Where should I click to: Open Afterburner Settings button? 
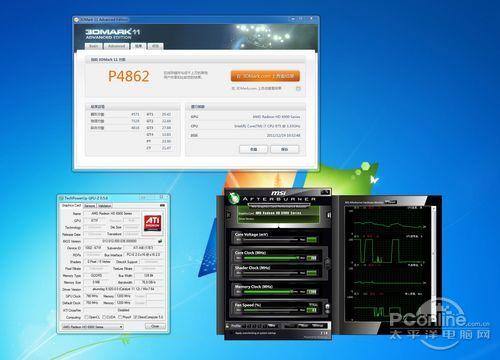(x=318, y=325)
